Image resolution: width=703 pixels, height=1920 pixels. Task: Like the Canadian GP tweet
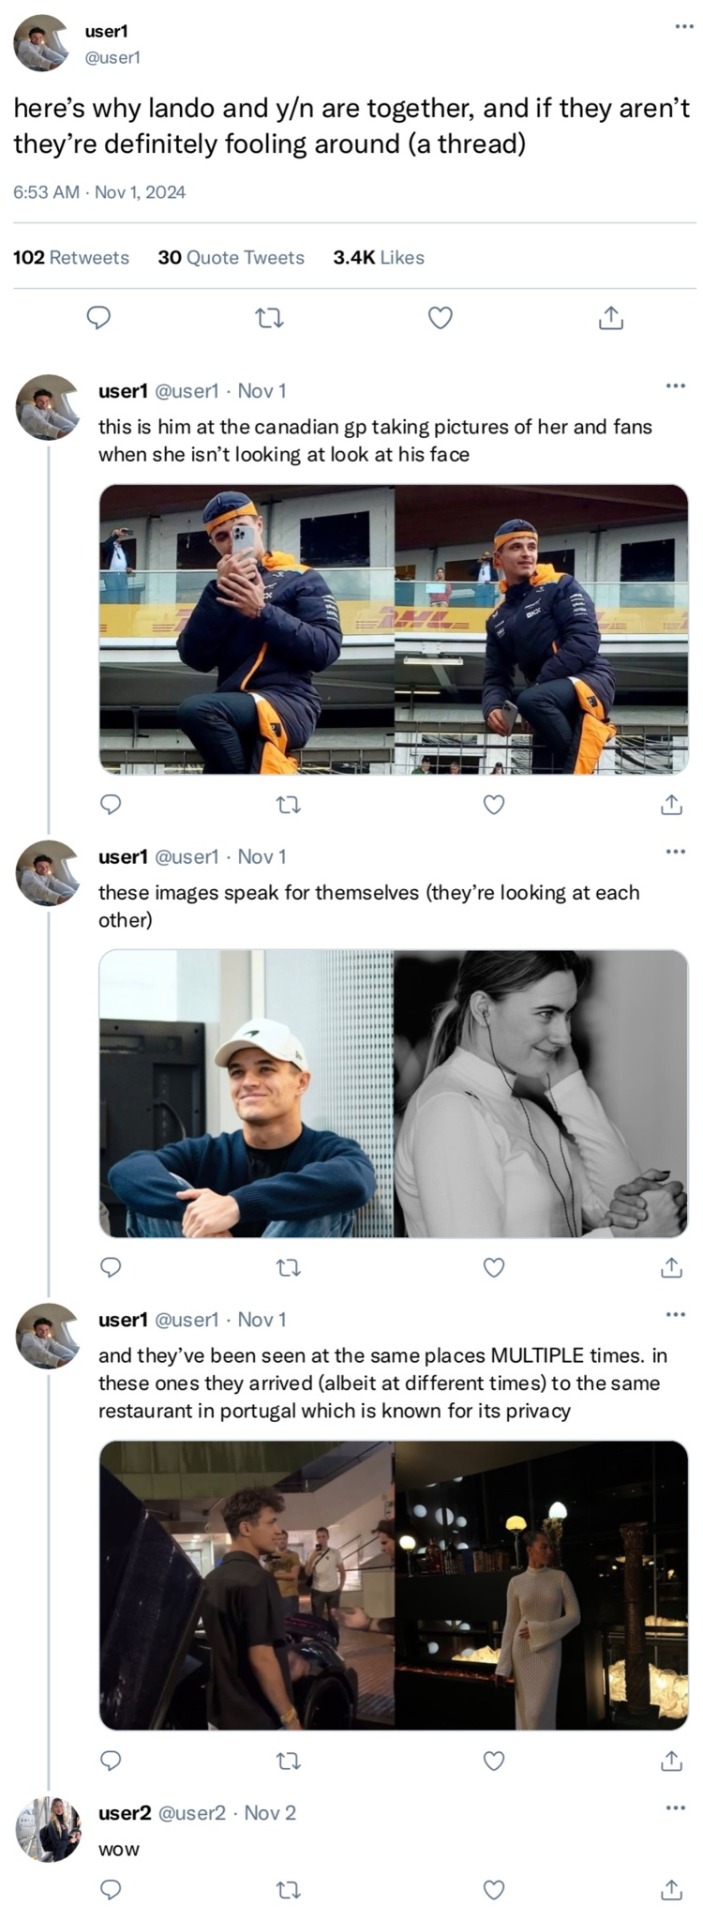click(494, 804)
